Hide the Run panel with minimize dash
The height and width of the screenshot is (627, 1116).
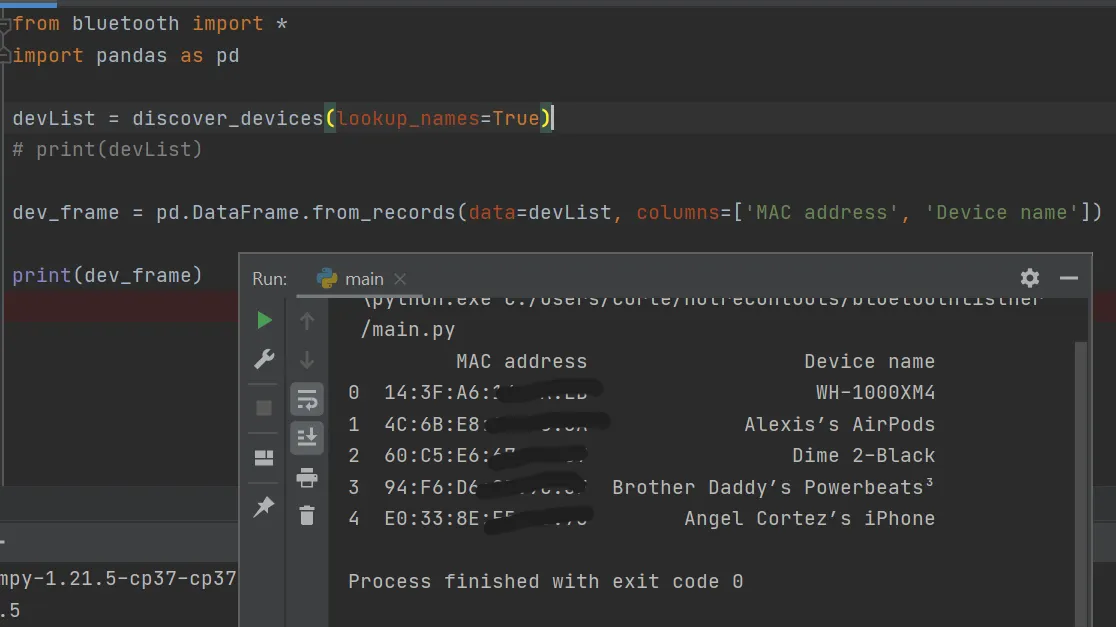[1068, 278]
